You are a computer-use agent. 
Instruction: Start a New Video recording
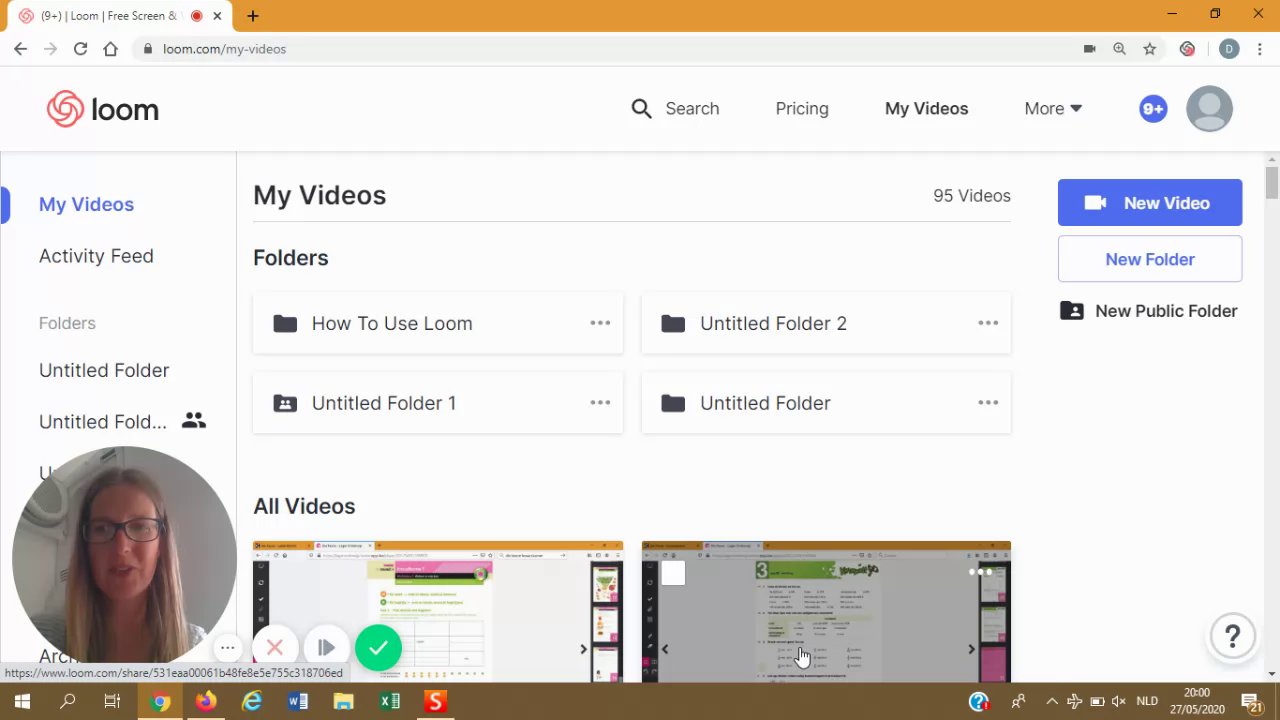pos(1150,203)
